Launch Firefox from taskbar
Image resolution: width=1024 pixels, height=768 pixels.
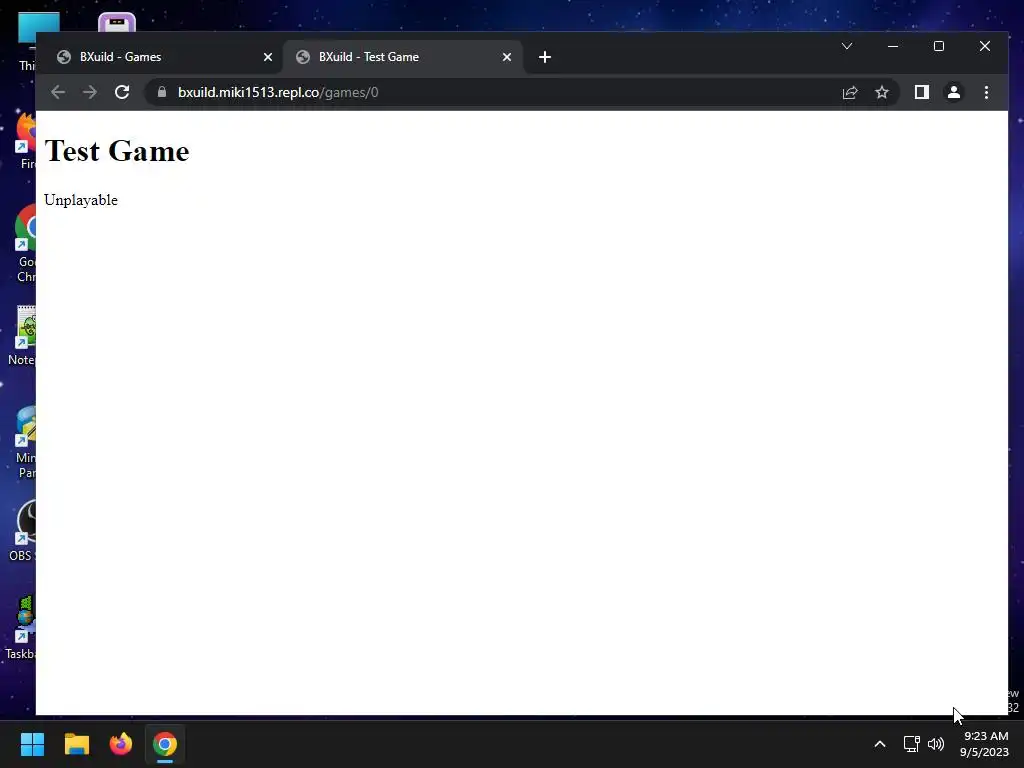[121, 744]
